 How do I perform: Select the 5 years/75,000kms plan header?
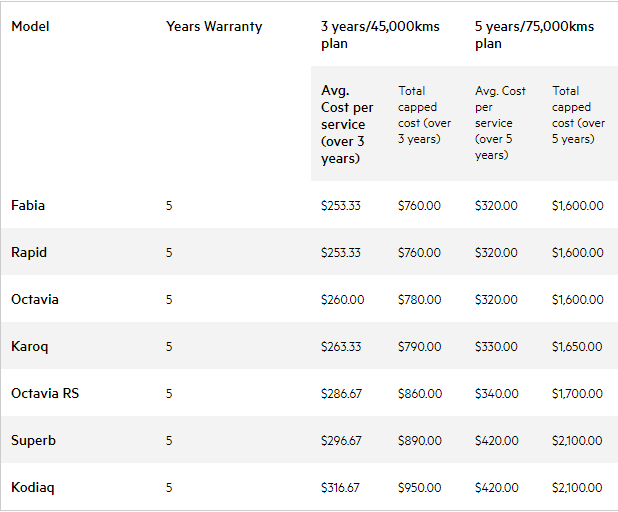(534, 35)
